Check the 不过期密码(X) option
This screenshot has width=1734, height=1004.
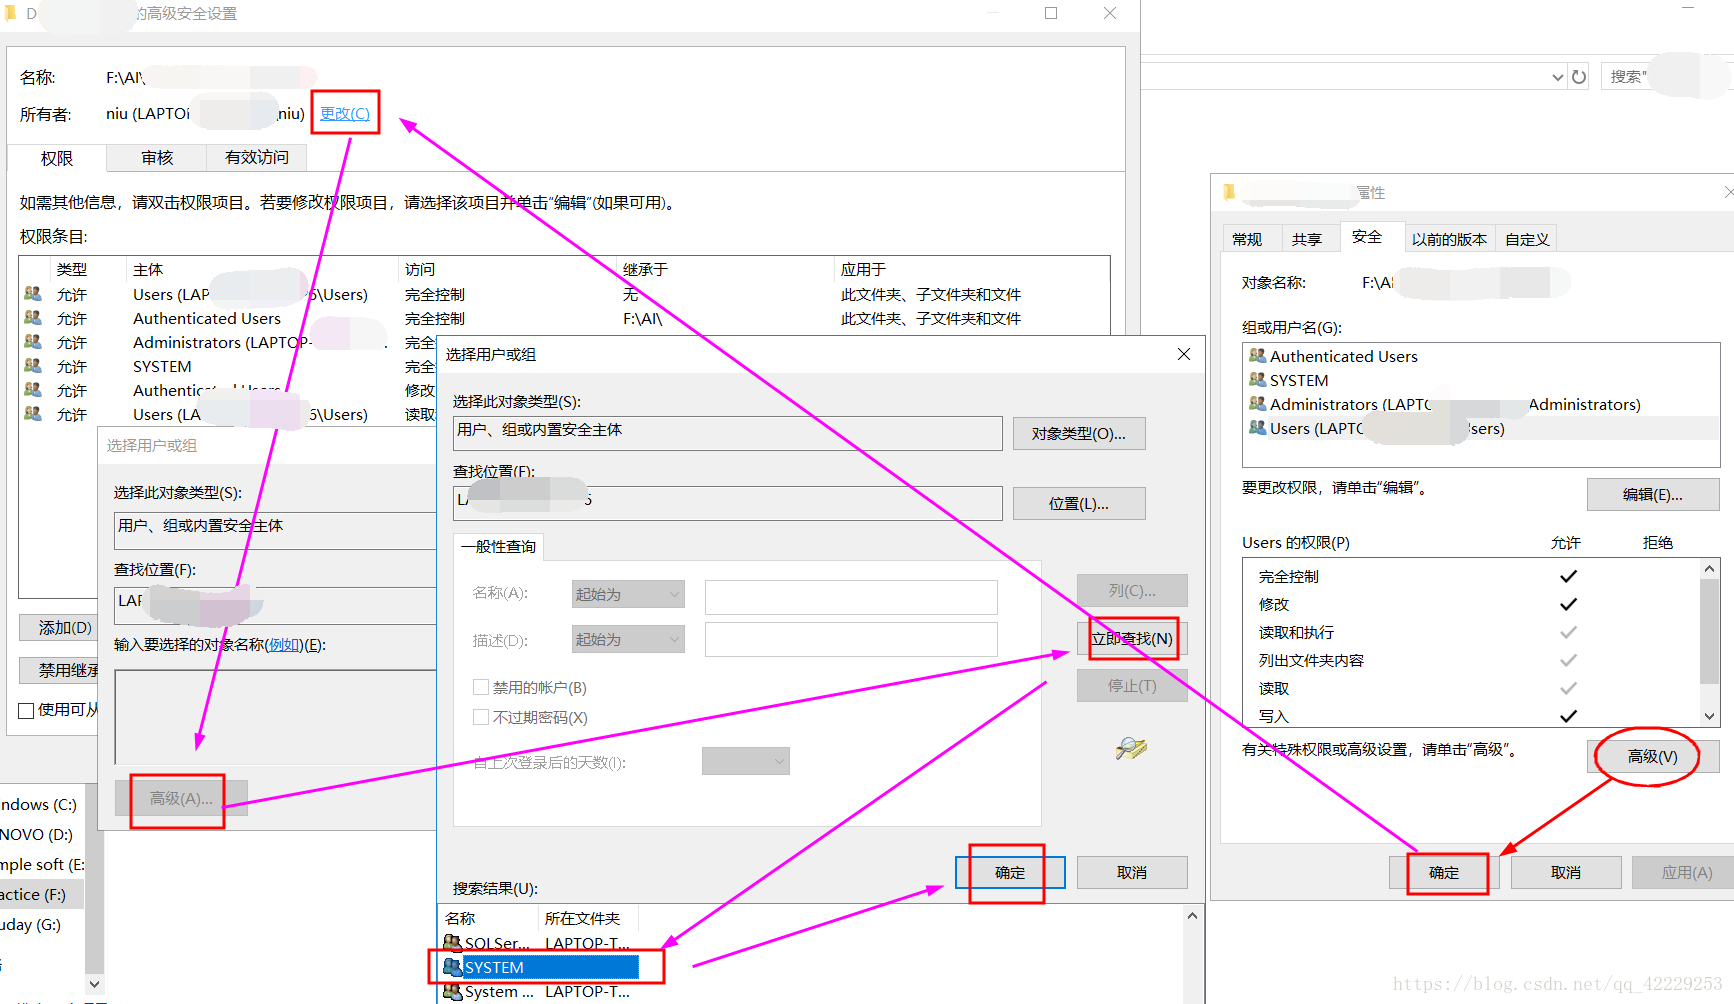coord(481,717)
